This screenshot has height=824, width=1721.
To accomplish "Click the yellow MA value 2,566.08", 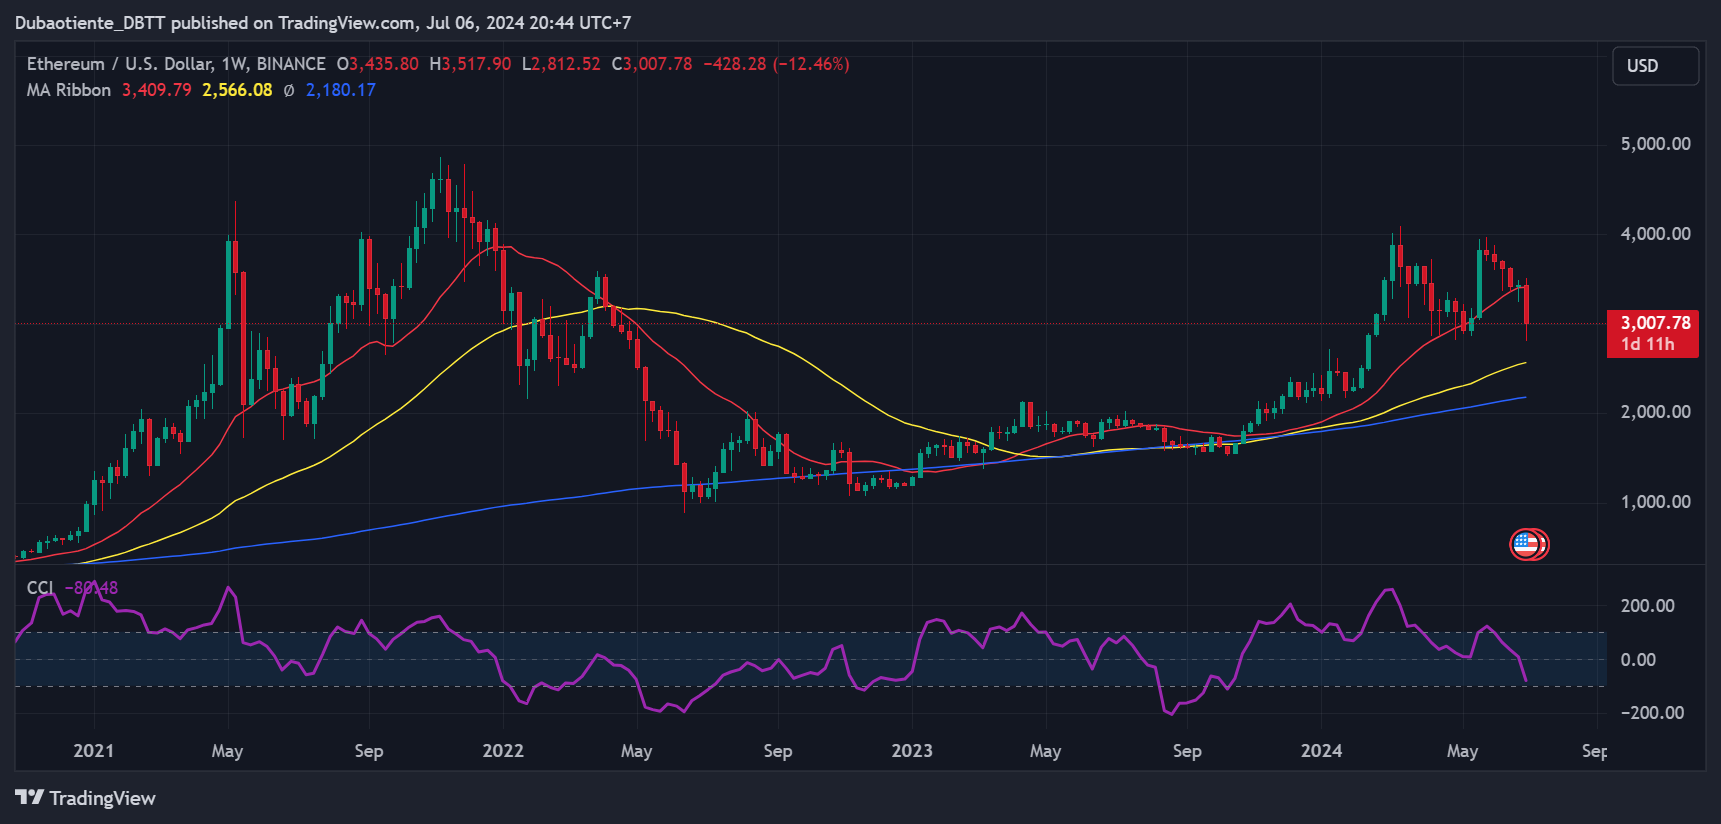I will tap(237, 90).
